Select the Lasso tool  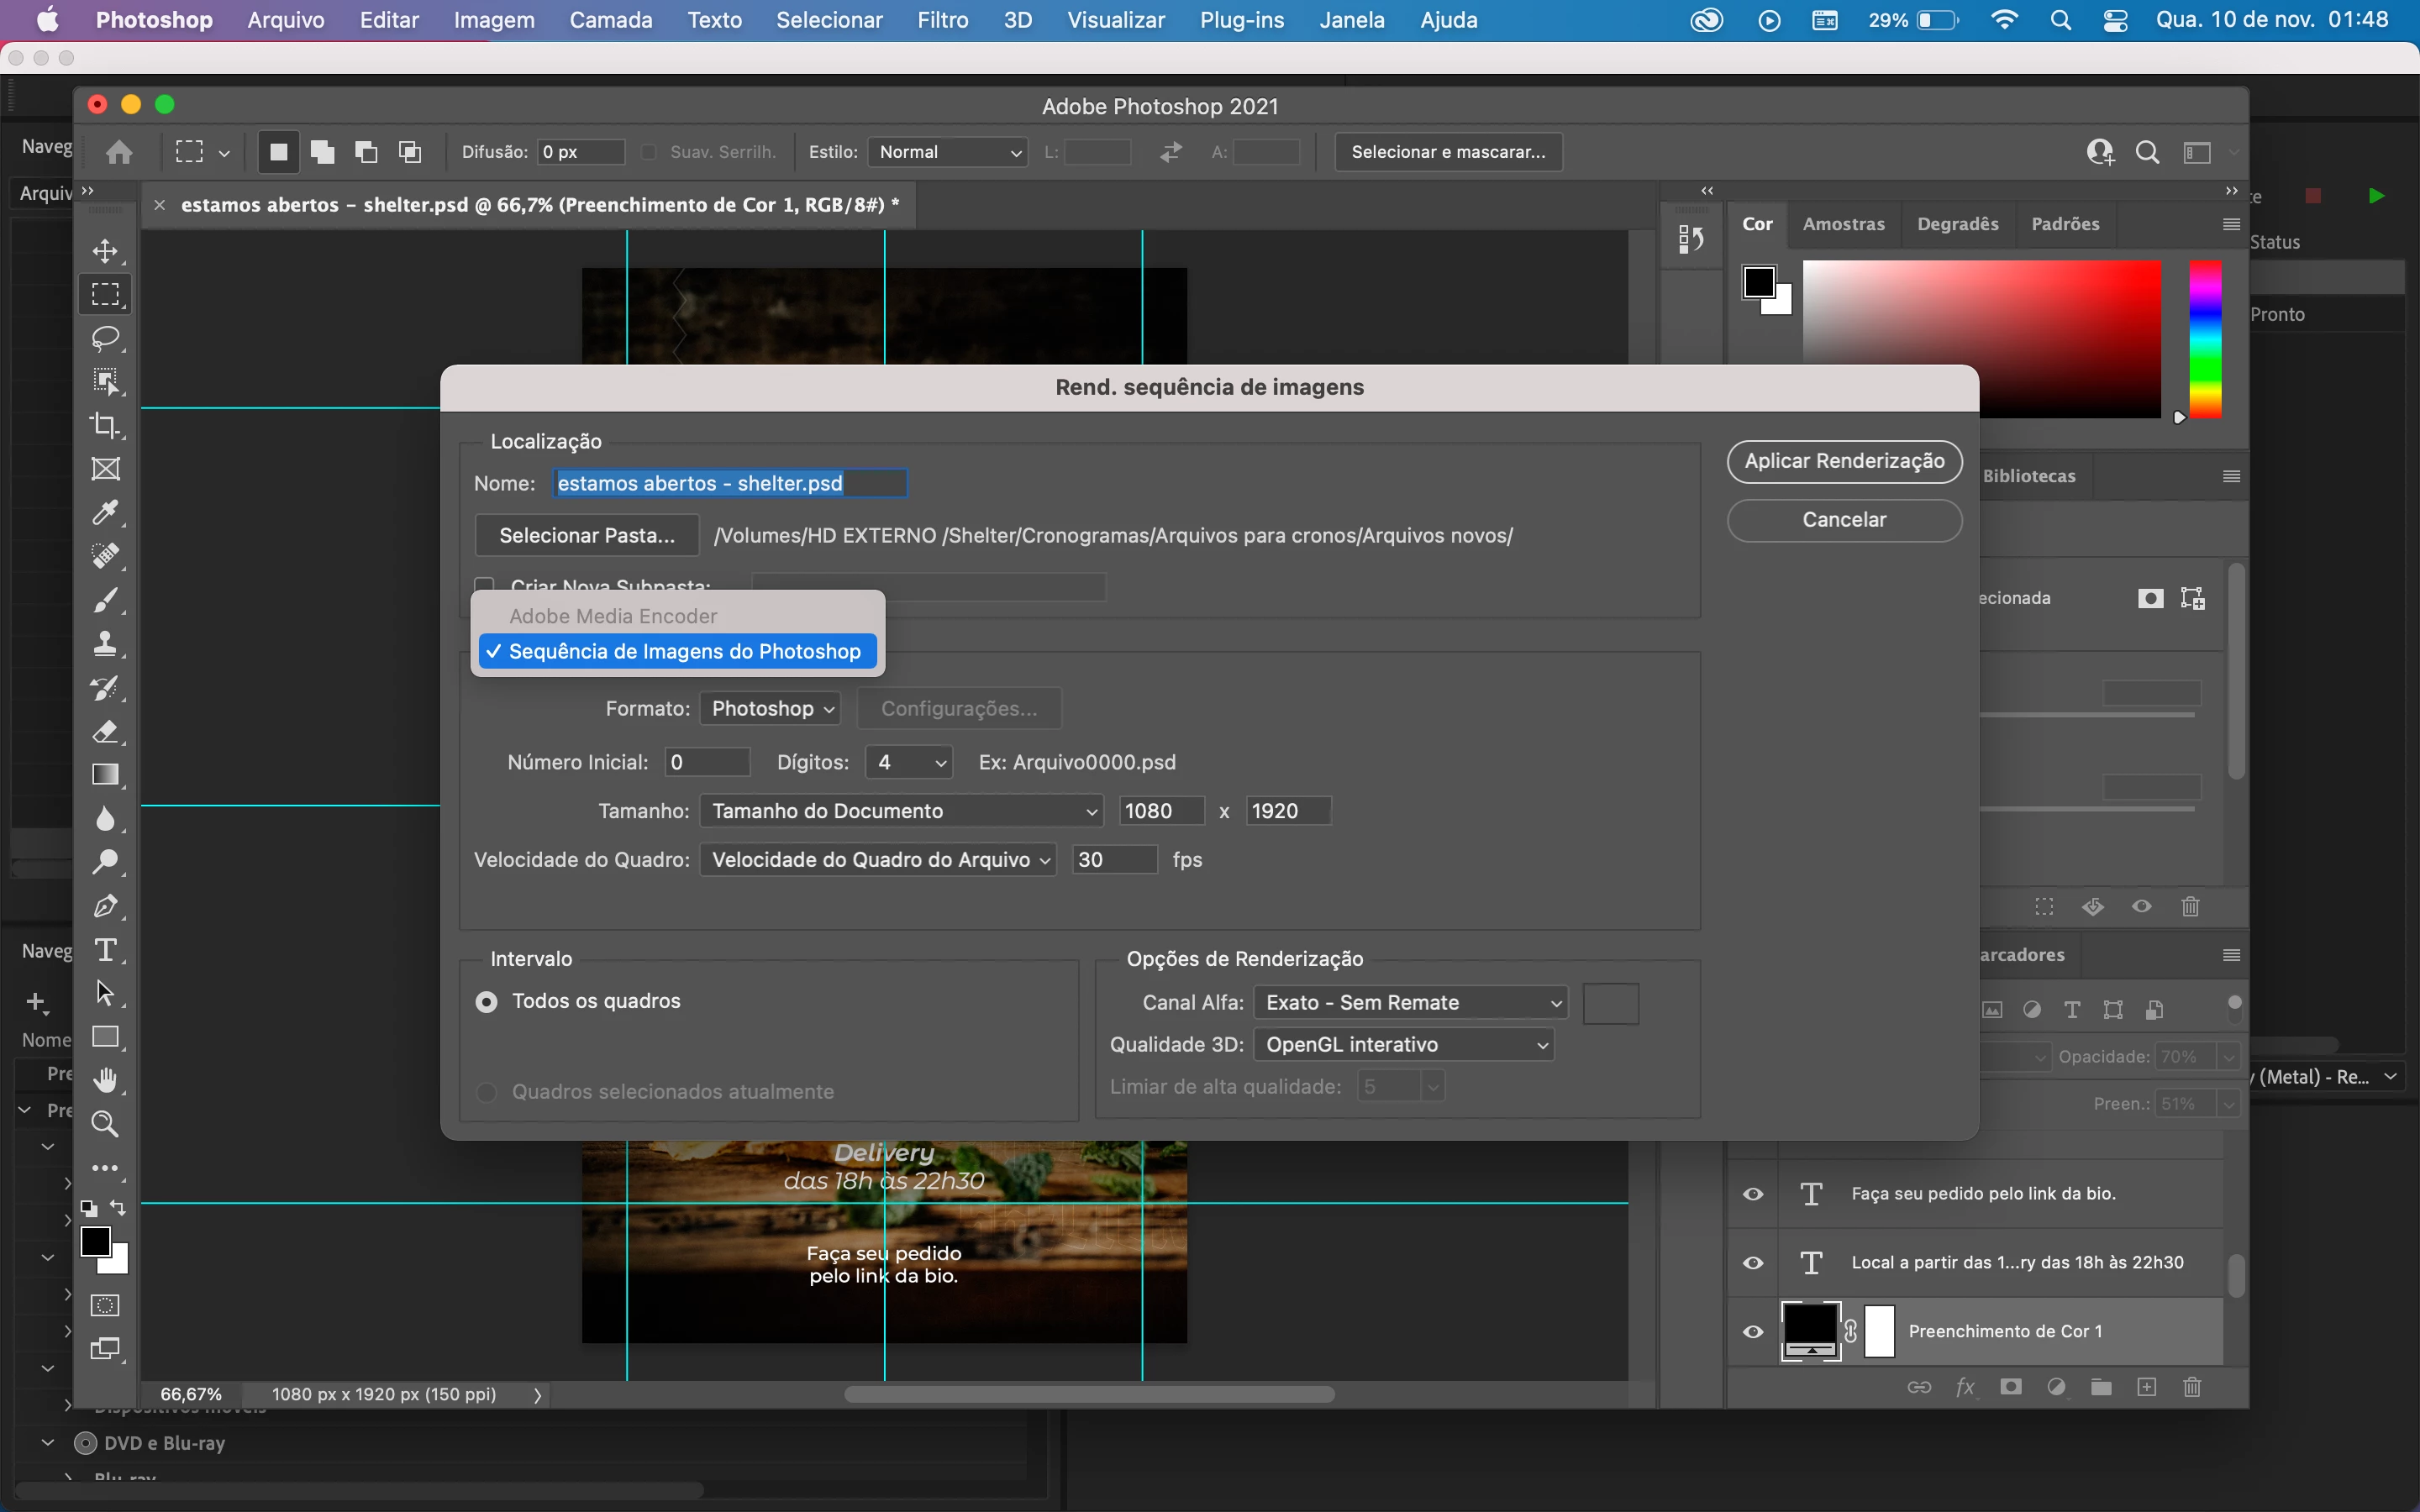[x=105, y=338]
